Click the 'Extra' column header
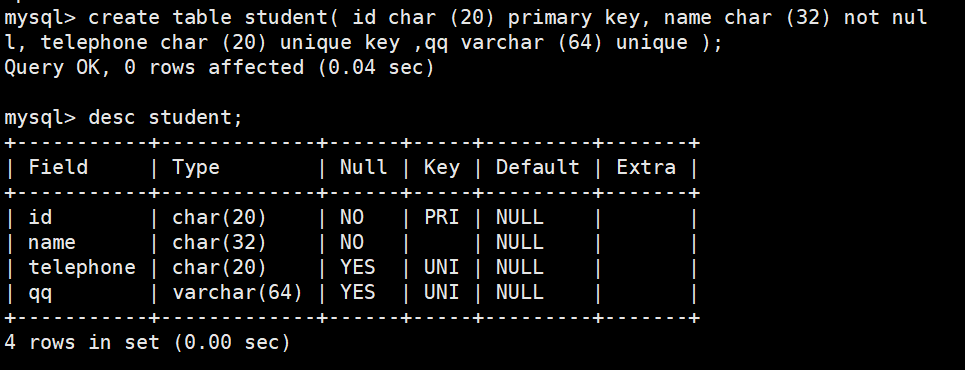Screen dimensions: 965x370 click(x=646, y=167)
